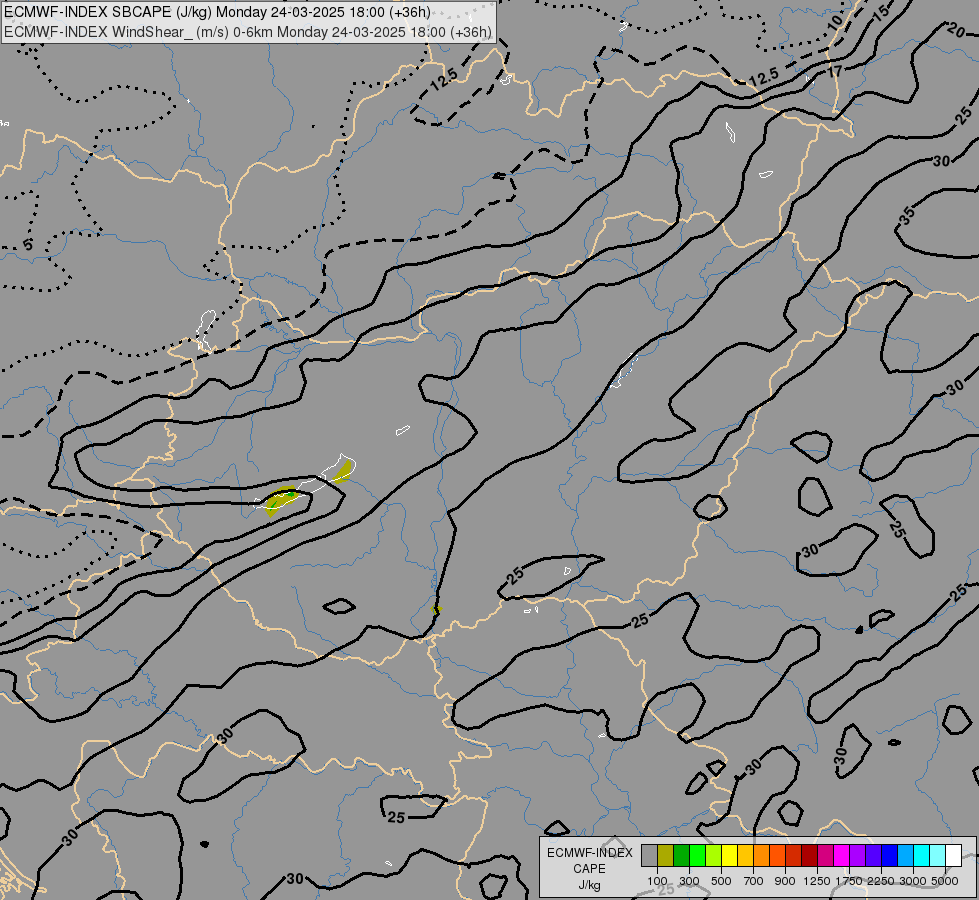Click the legend value 3000
The height and width of the screenshot is (900, 979).
[x=913, y=881]
